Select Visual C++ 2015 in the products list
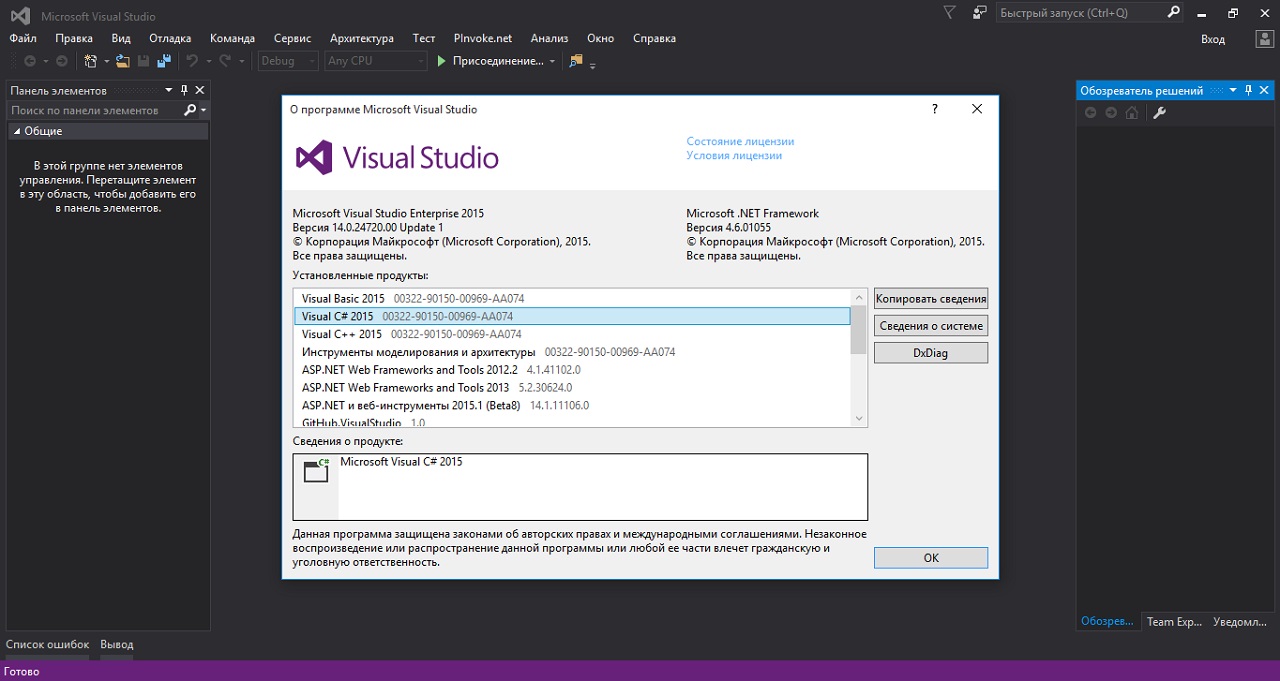The width and height of the screenshot is (1280, 681). tap(342, 334)
